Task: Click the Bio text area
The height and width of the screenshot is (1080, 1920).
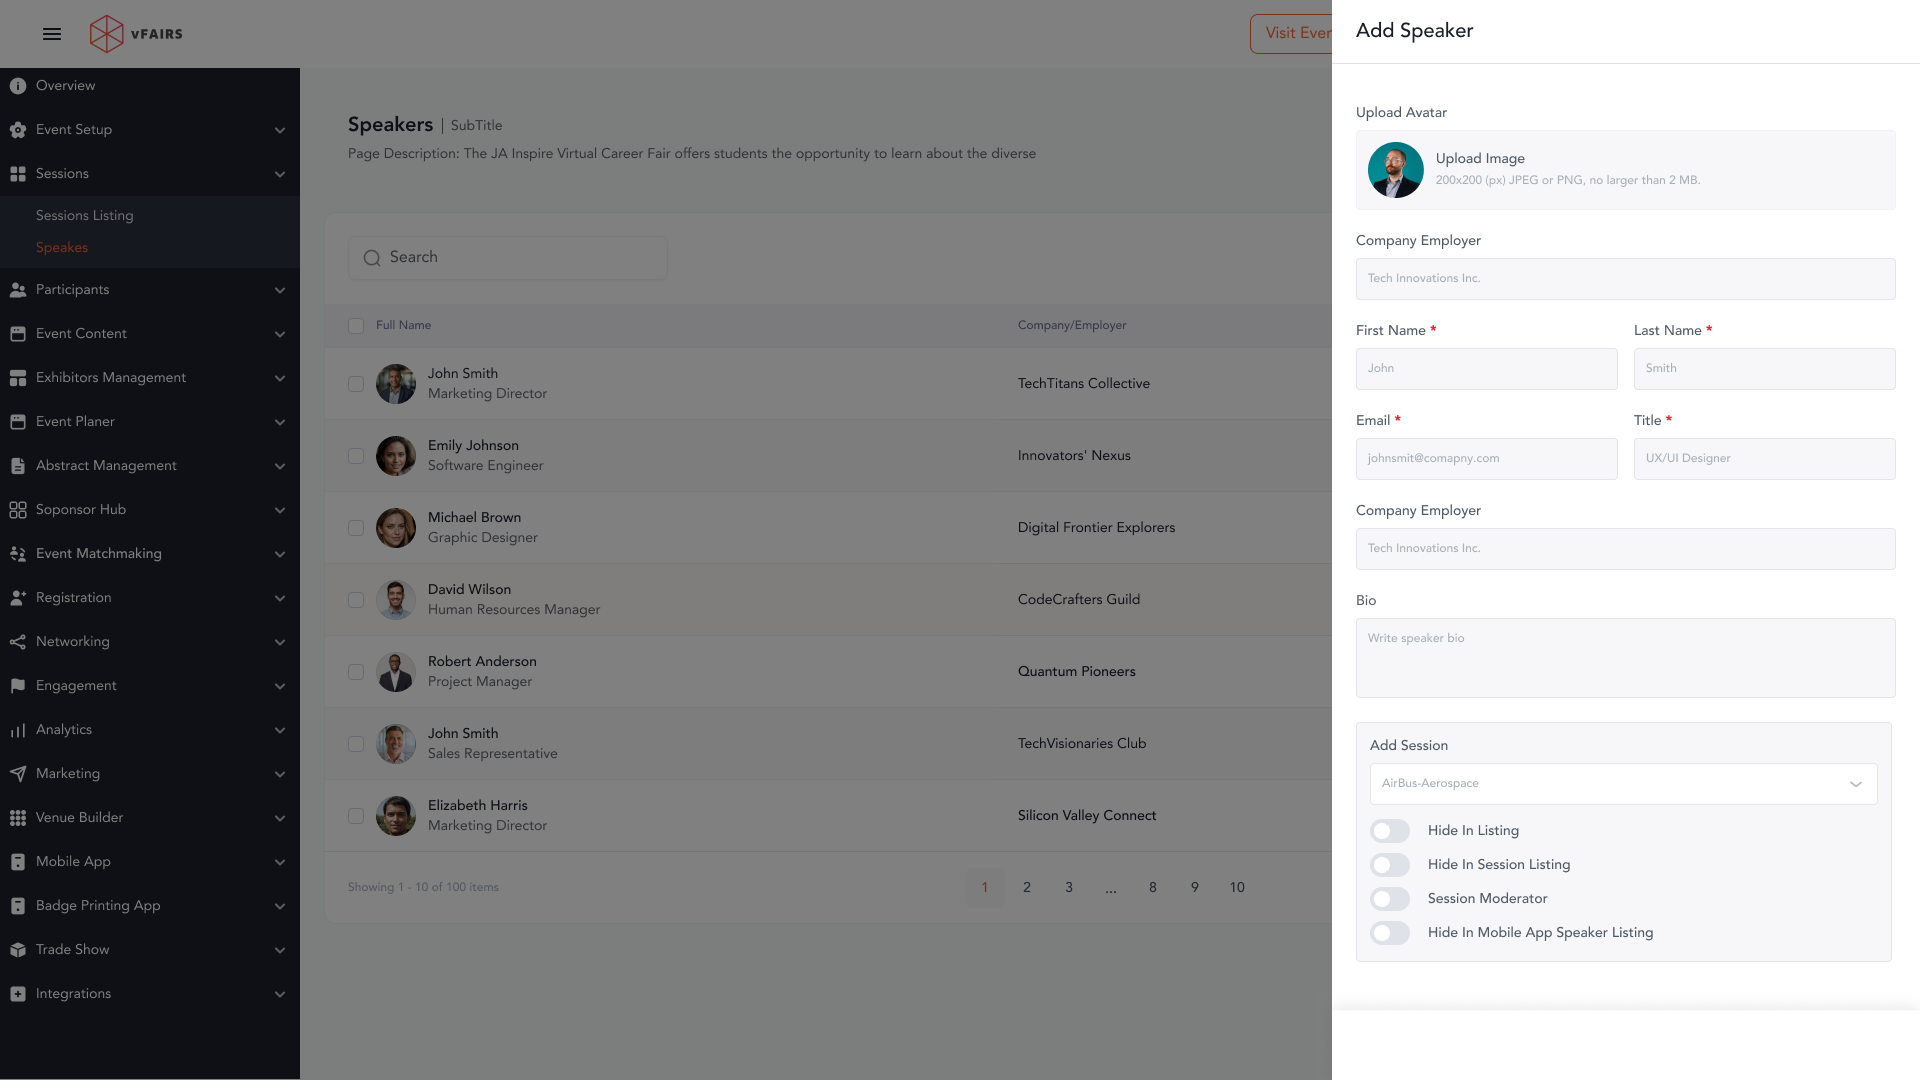Action: [x=1625, y=658]
